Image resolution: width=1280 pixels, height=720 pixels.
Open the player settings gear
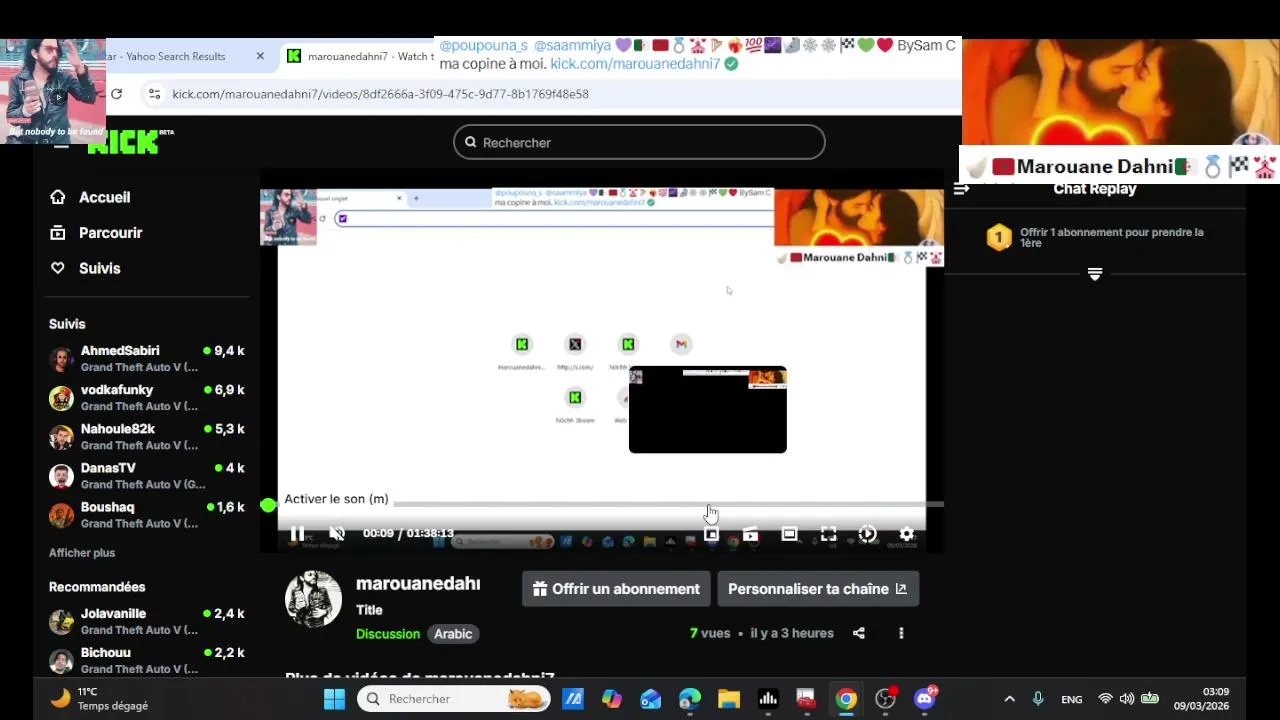906,534
